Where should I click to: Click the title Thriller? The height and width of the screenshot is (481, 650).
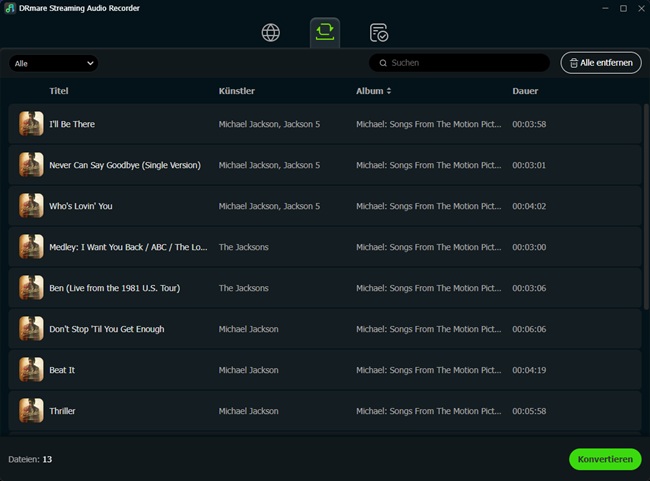tap(62, 411)
